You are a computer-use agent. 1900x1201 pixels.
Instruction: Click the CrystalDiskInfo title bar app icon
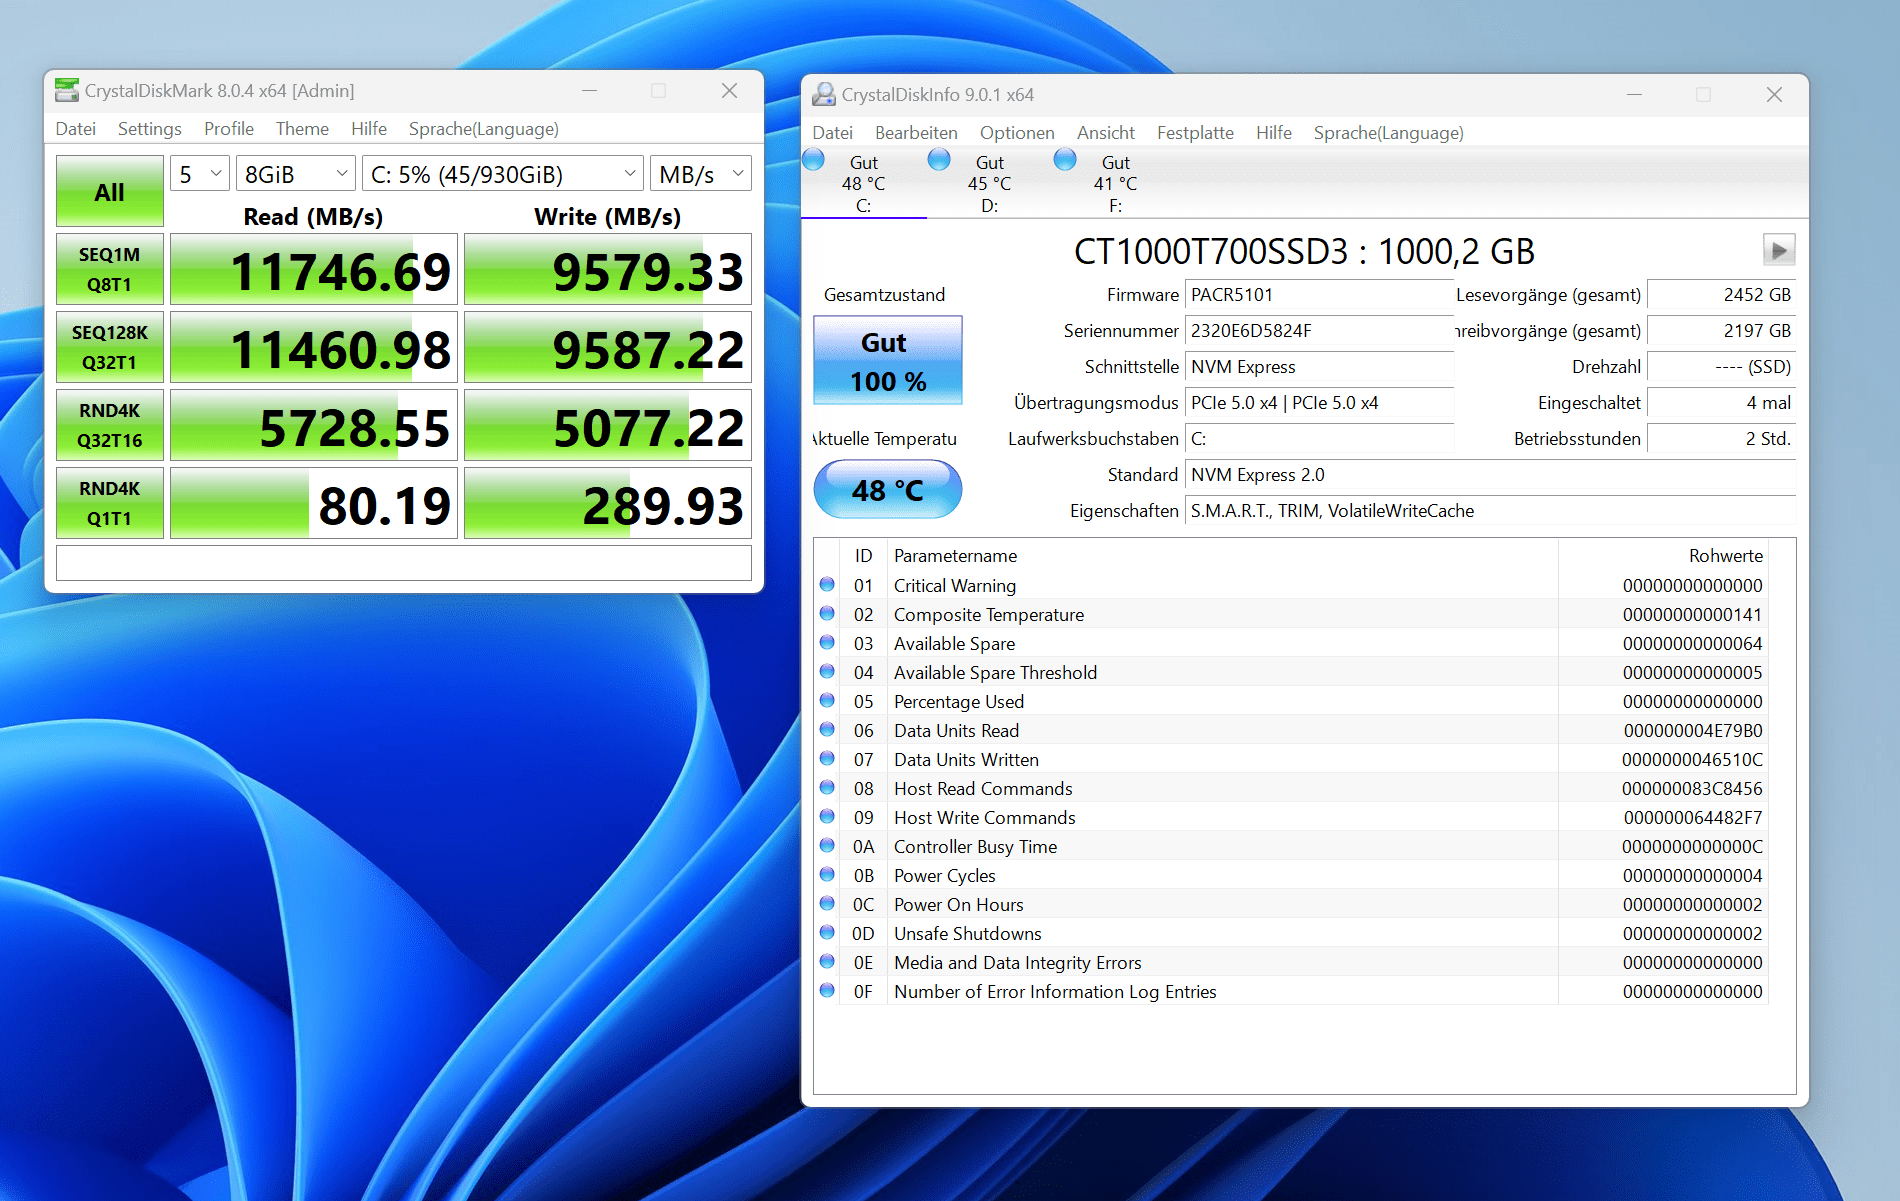click(824, 95)
